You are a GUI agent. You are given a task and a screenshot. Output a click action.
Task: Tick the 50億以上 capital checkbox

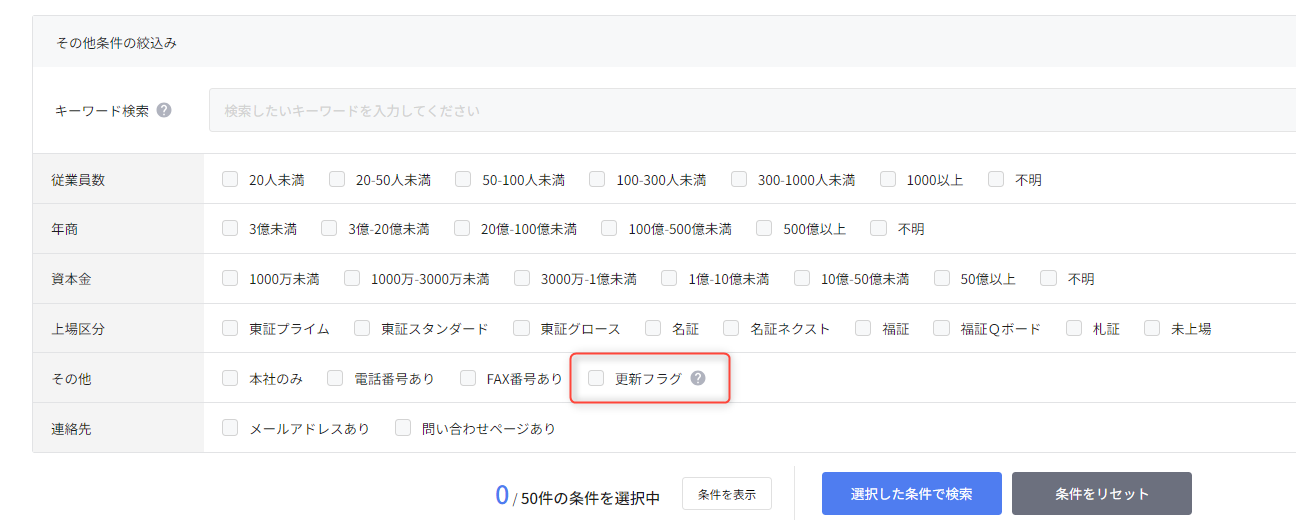pos(942,278)
